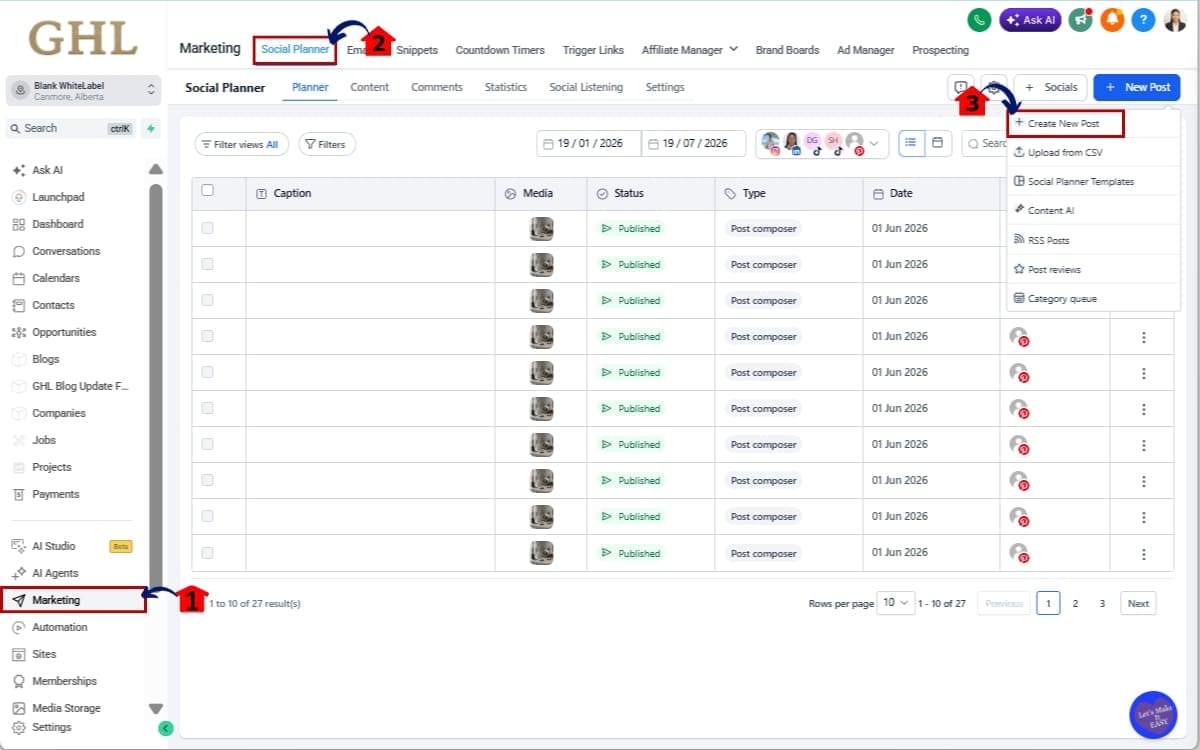Collapse sidebar with green arrow button
Viewport: 1200px width, 750px height.
166,729
